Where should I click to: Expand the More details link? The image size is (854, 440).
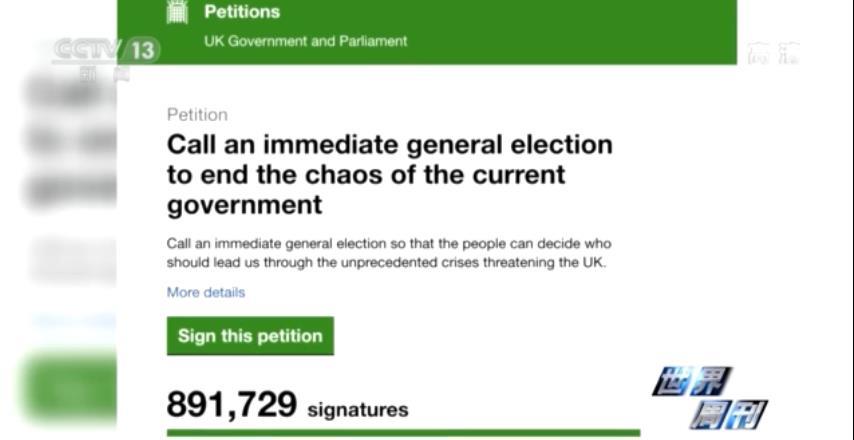(x=205, y=292)
